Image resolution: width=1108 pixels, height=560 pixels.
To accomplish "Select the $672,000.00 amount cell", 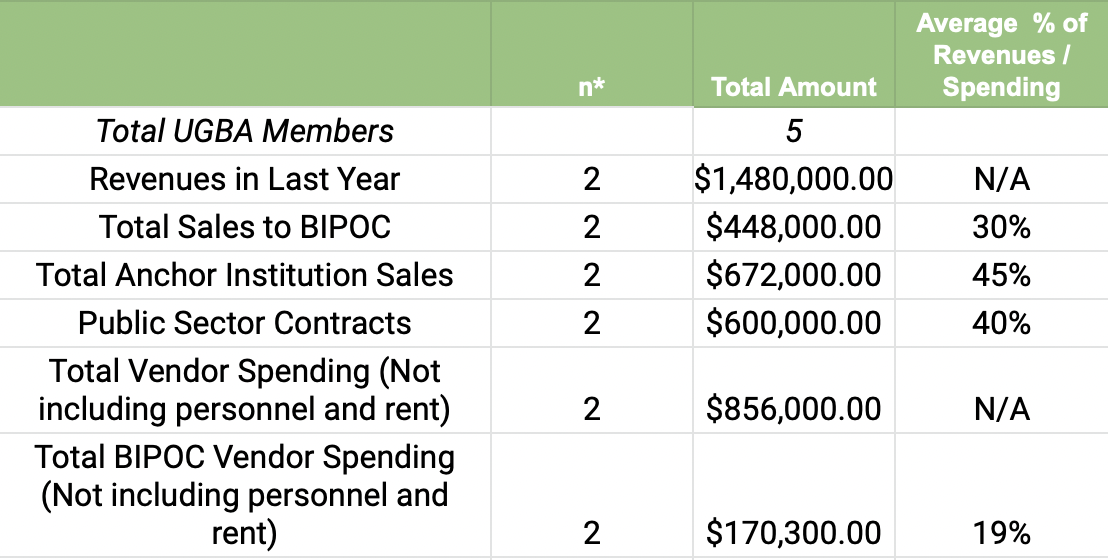I will click(794, 275).
